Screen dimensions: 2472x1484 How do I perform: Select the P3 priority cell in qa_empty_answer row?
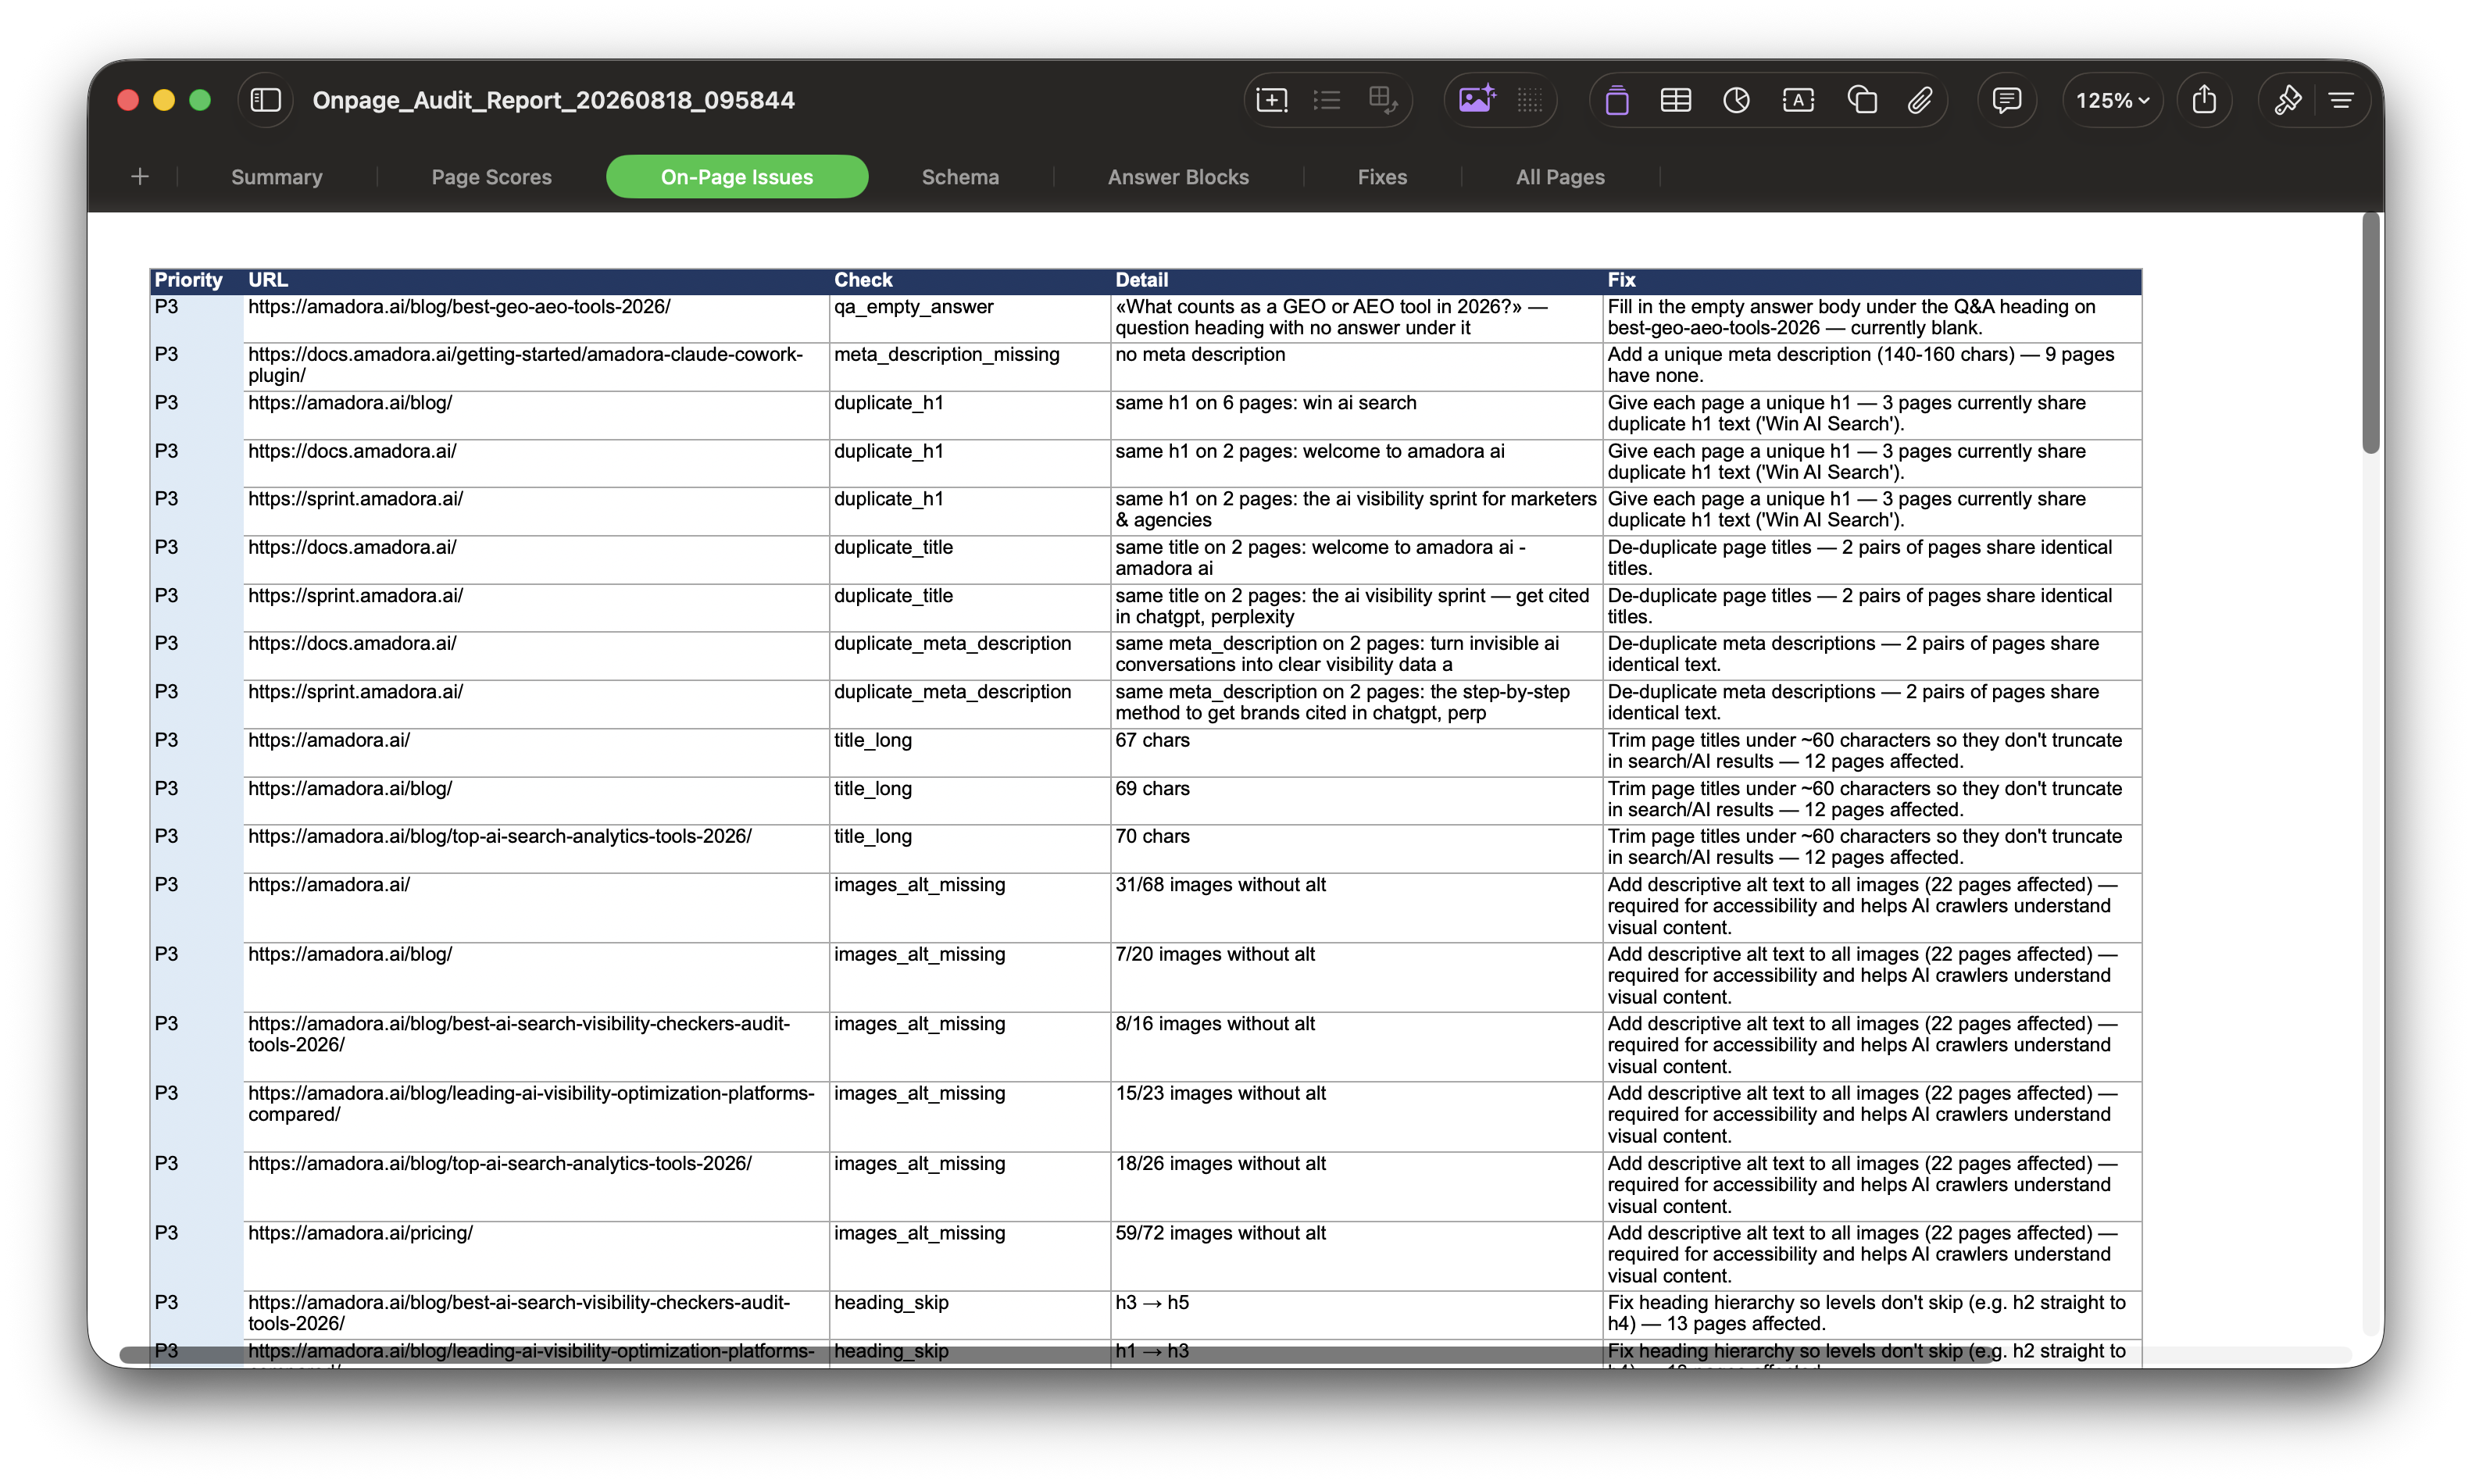(196, 318)
